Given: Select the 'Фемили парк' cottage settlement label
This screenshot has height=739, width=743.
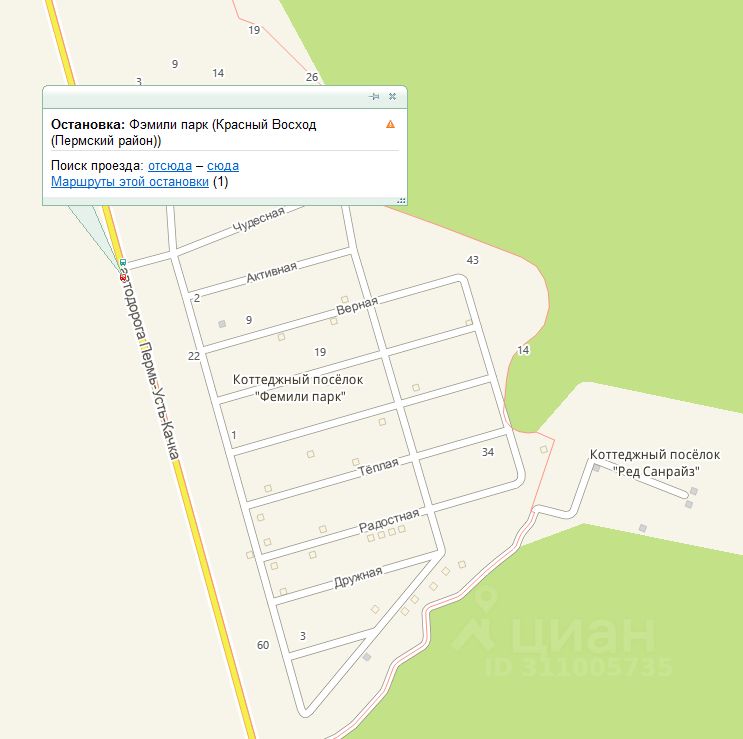Looking at the screenshot, I should click(298, 388).
